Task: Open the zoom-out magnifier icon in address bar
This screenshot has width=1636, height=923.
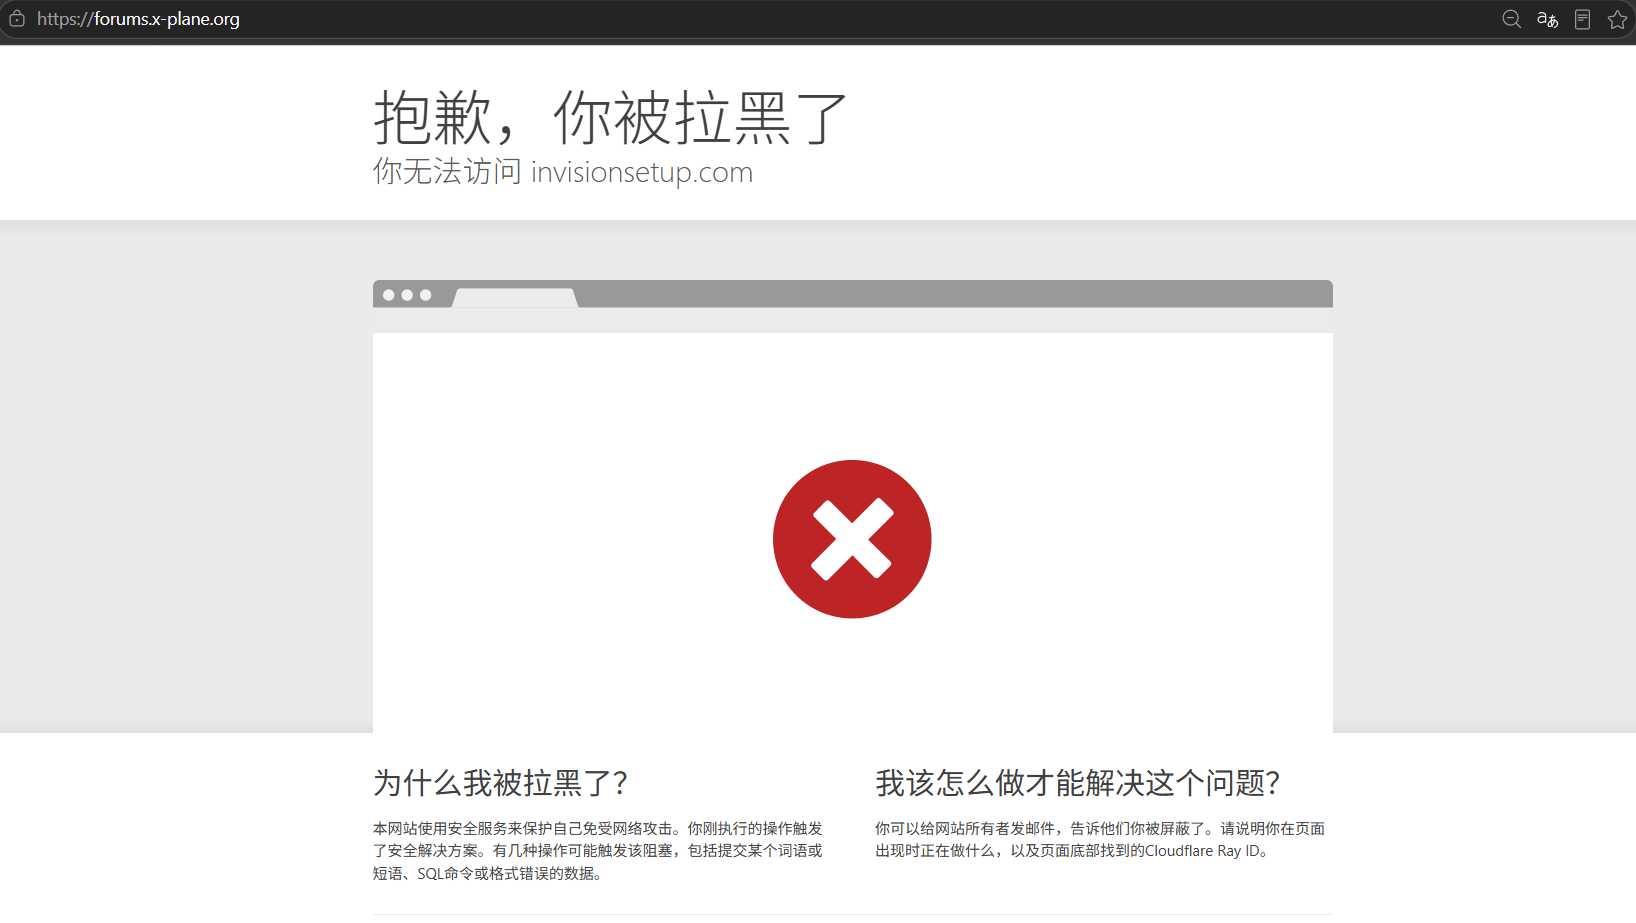Action: pyautogui.click(x=1511, y=19)
